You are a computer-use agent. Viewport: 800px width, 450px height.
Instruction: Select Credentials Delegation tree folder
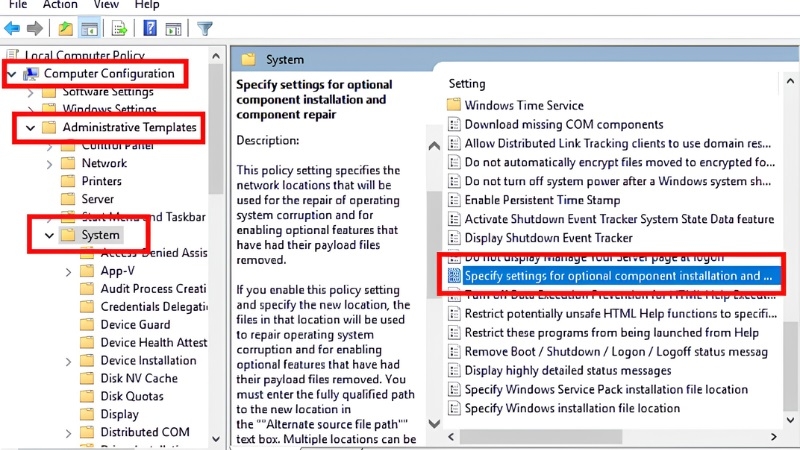154,307
